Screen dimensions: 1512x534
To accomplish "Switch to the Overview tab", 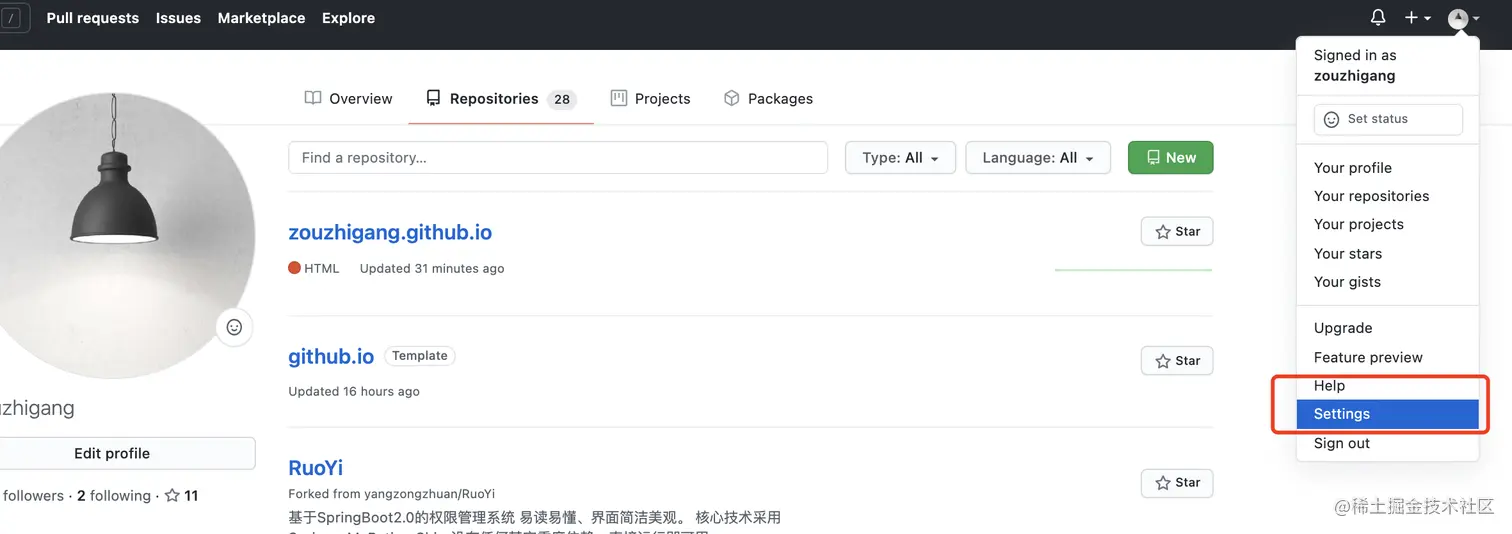I will click(x=349, y=99).
